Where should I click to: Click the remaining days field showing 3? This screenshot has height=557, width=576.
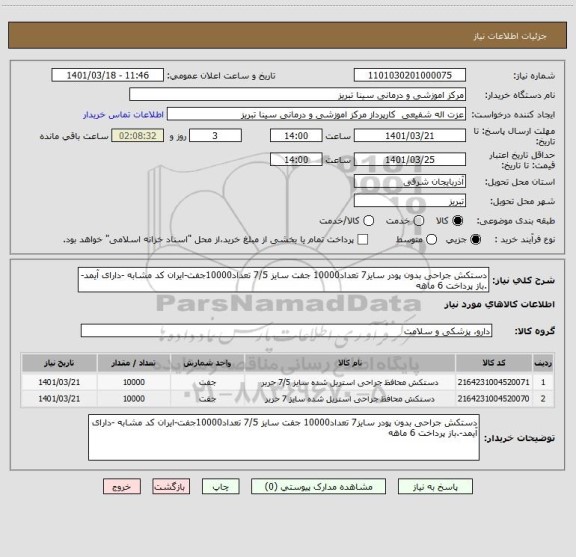click(215, 136)
